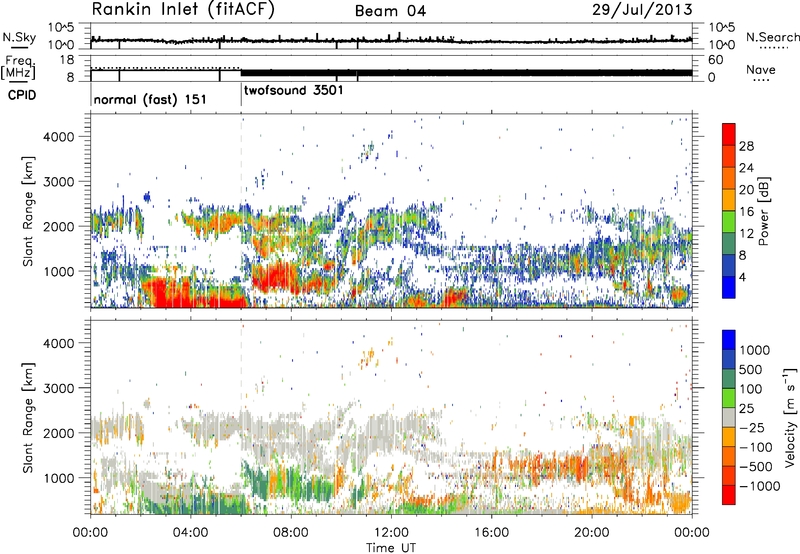Click the 'Nave' legend label

pos(760,69)
